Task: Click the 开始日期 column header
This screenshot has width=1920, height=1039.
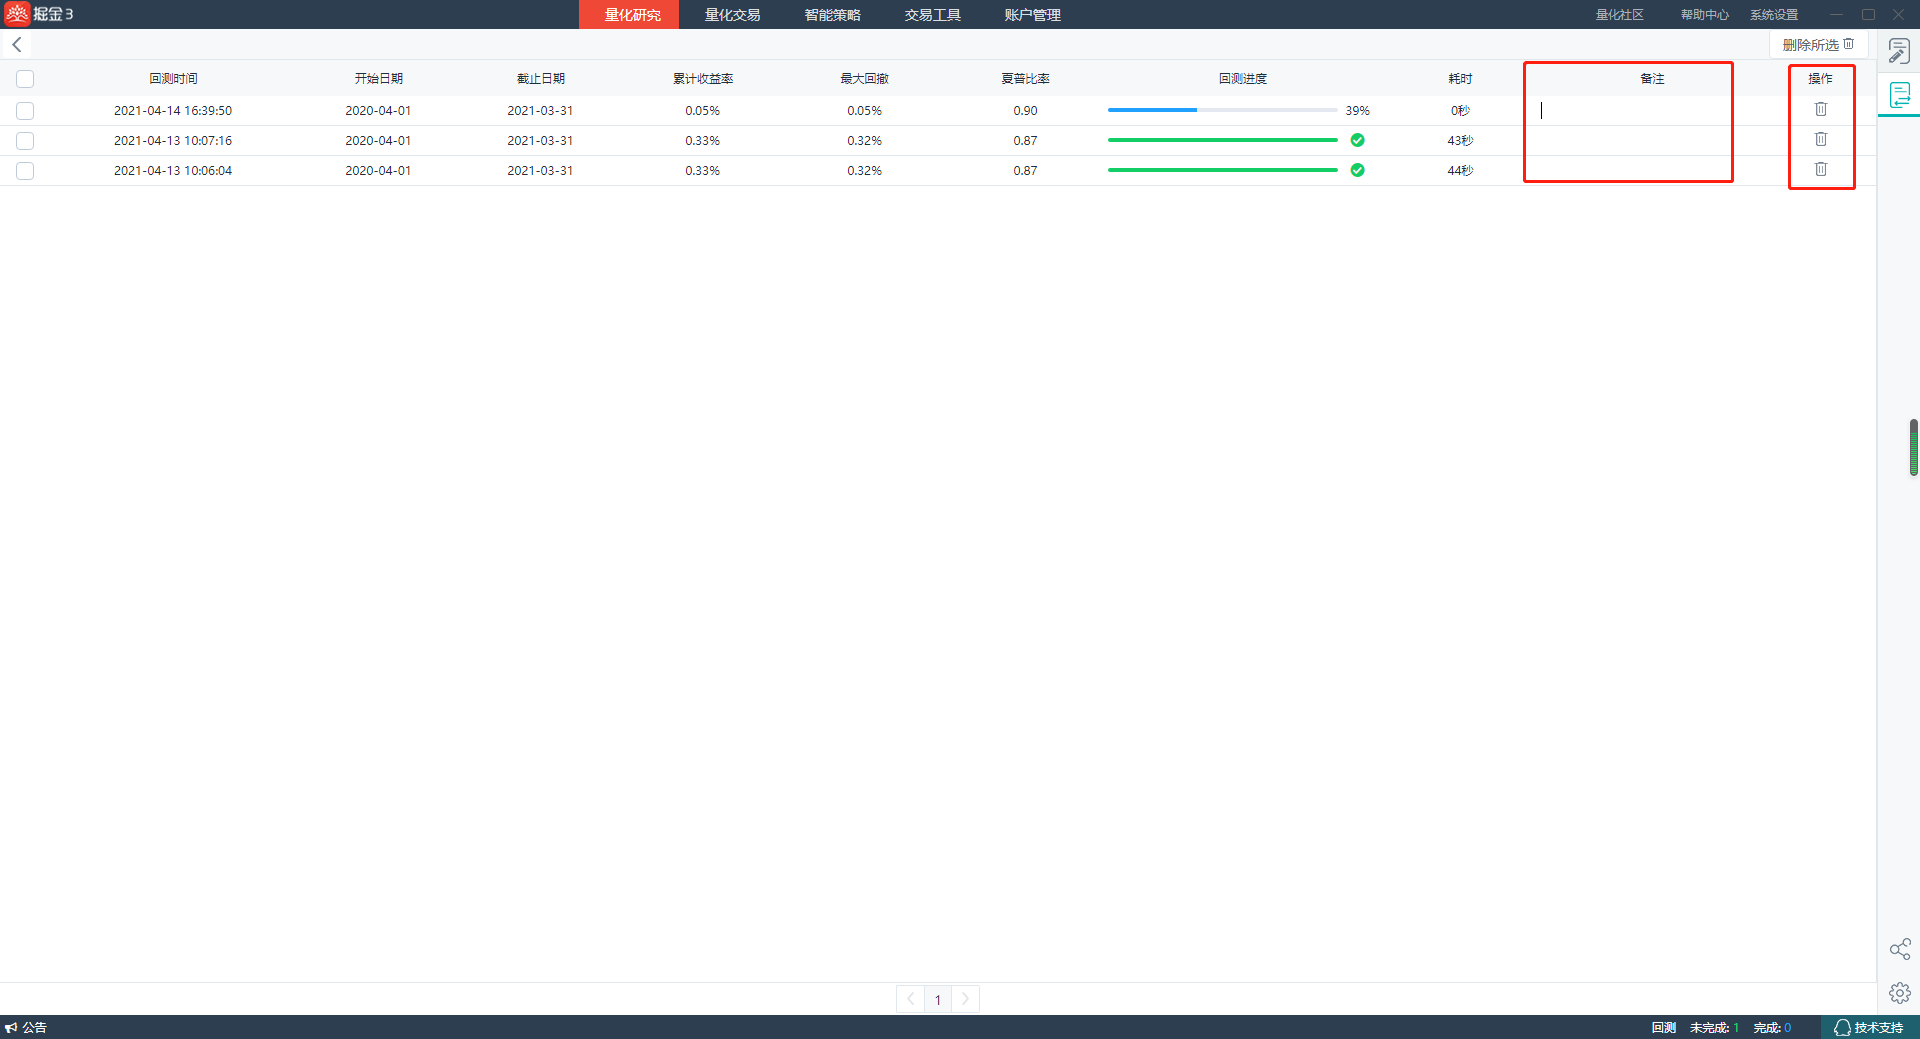Action: (x=378, y=79)
